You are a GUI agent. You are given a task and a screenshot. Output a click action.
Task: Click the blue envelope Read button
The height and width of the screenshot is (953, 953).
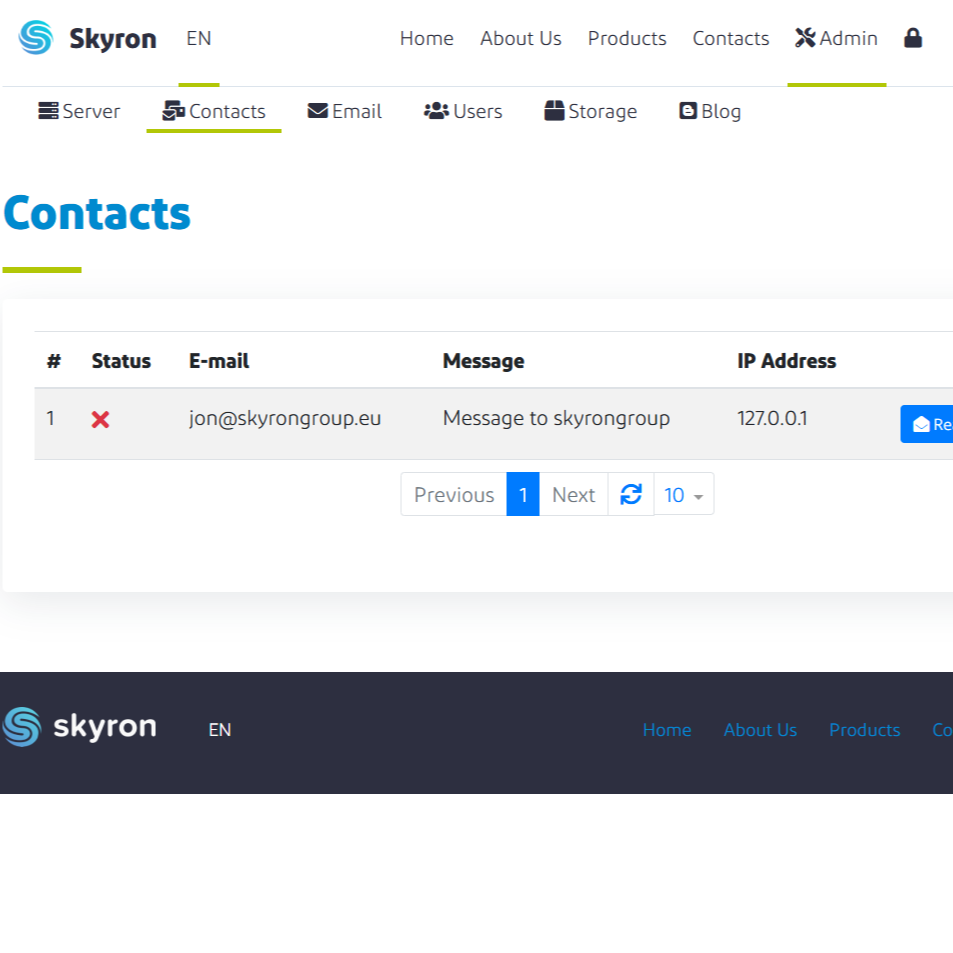(928, 423)
